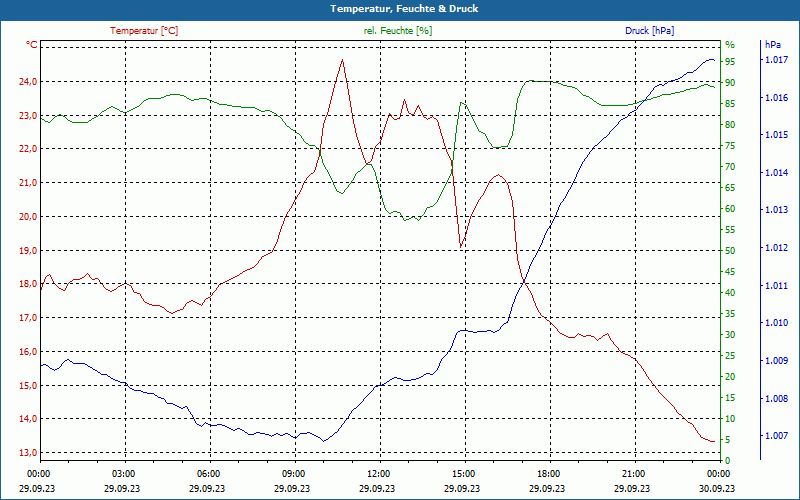The width and height of the screenshot is (800, 500).
Task: Click the 1.011 pressure axis value
Action: tap(776, 286)
